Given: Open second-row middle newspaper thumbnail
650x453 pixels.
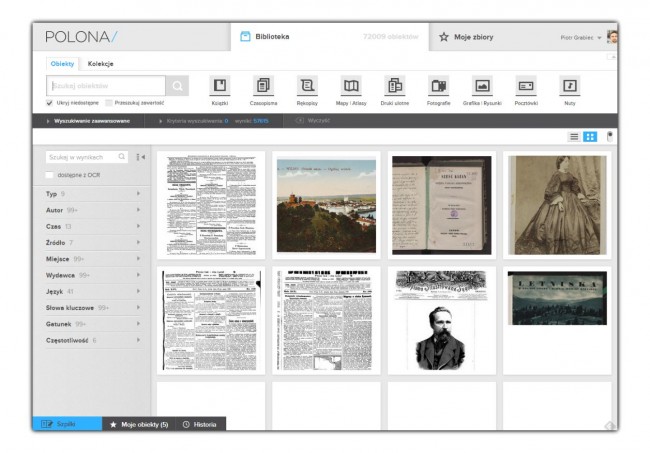Looking at the screenshot, I should (x=326, y=320).
